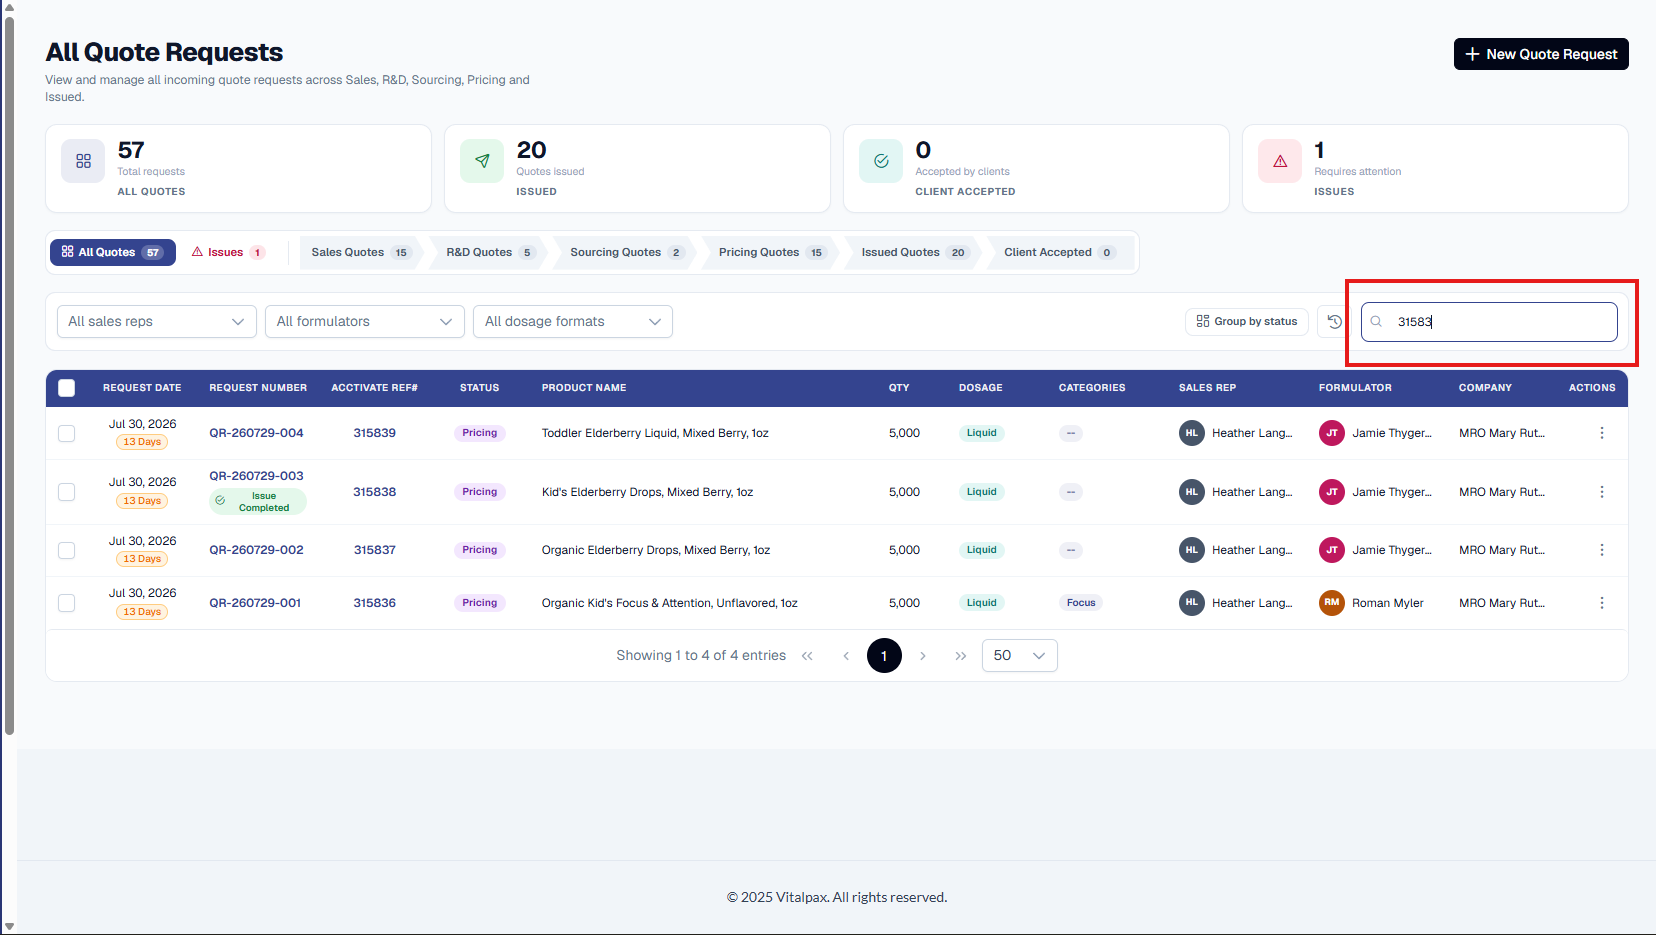Image resolution: width=1656 pixels, height=935 pixels.
Task: Click New Quote Request button
Action: (x=1541, y=54)
